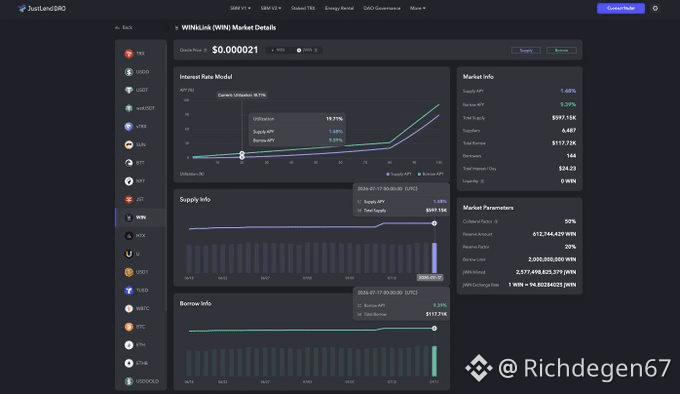Open DAO Governance menu item
680x394 pixels.
382,8
